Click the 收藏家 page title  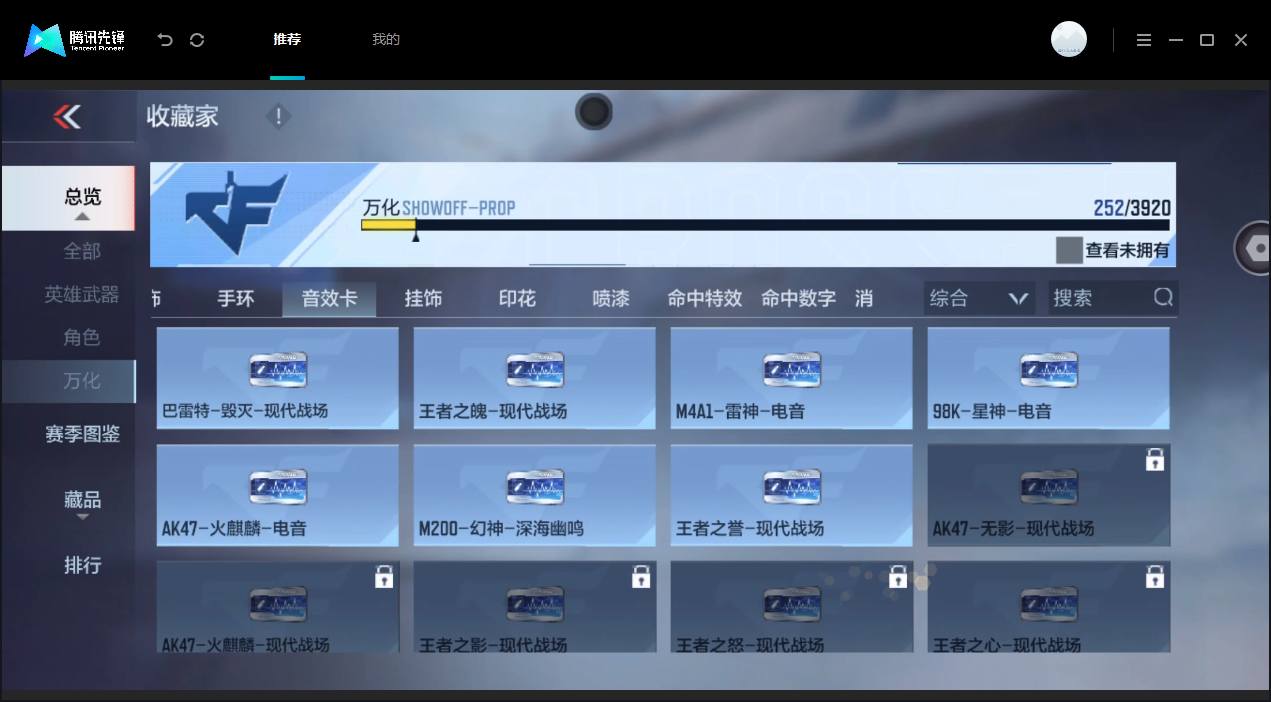point(182,116)
